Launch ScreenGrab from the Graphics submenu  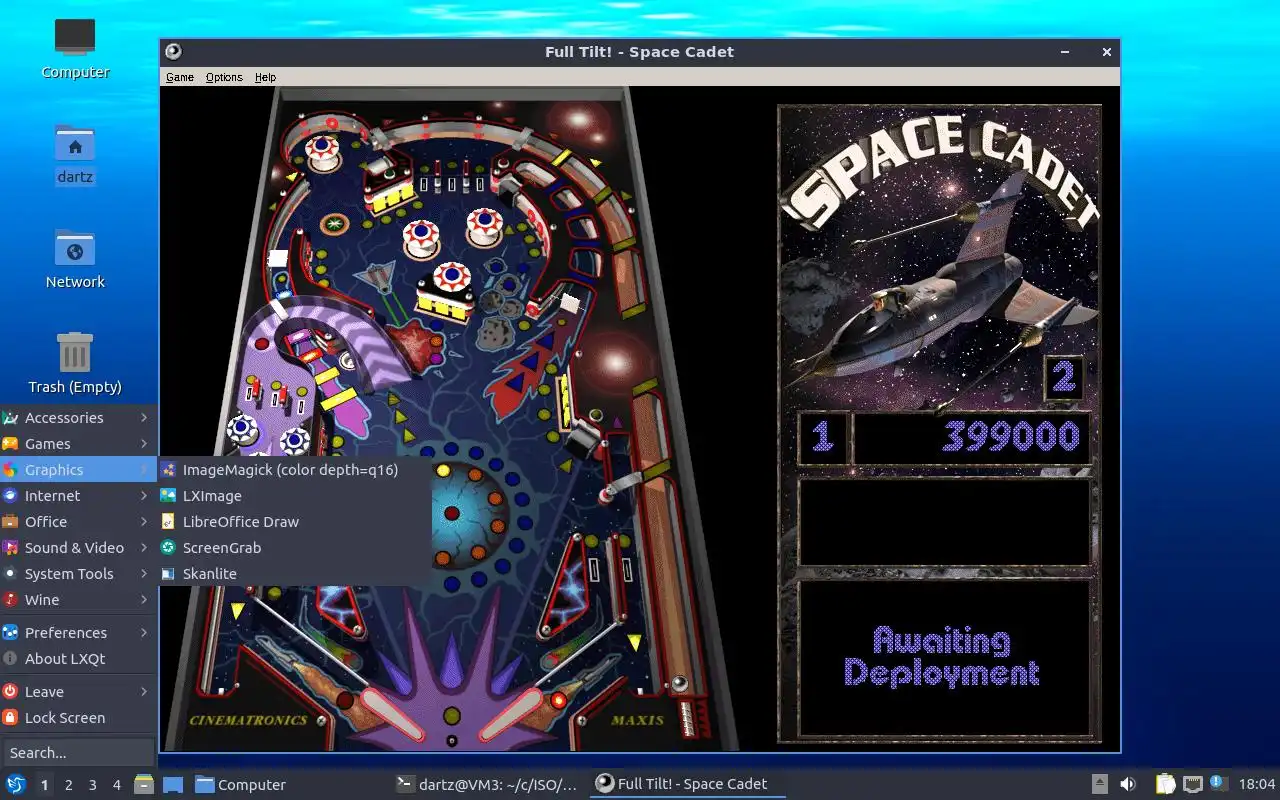pos(294,548)
